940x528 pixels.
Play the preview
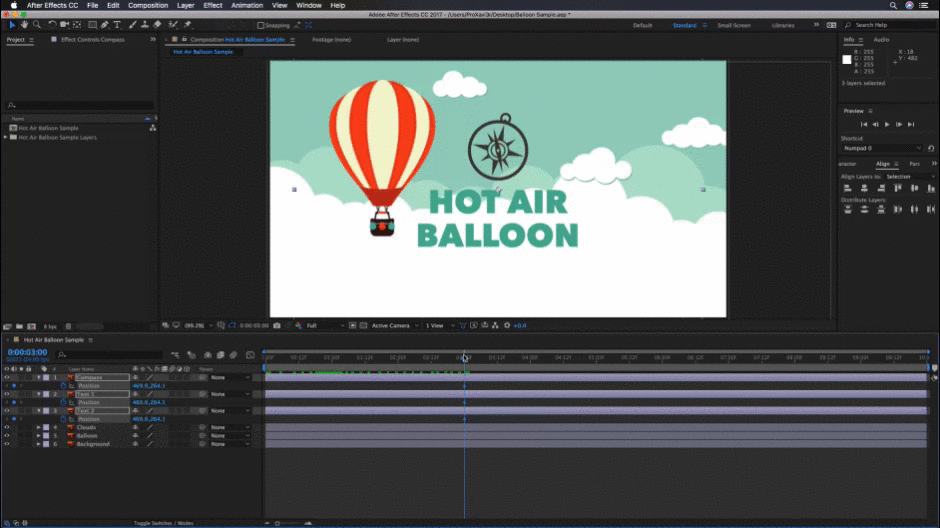(x=887, y=124)
